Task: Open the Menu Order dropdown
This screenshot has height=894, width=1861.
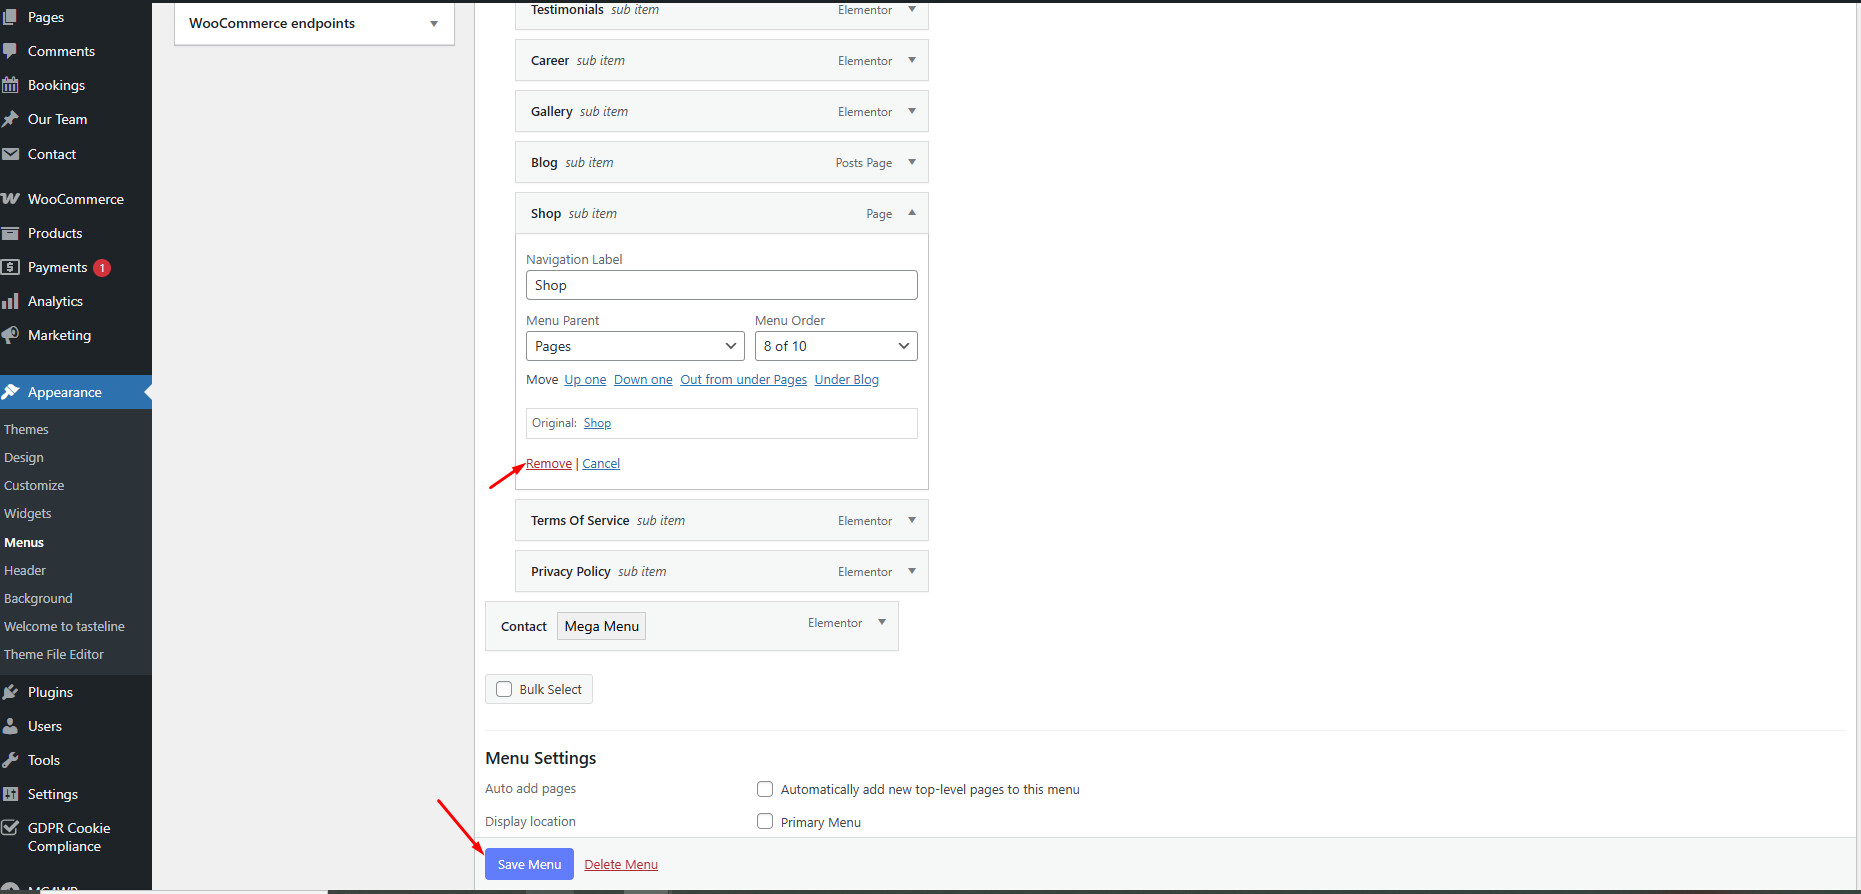Action: tap(835, 346)
